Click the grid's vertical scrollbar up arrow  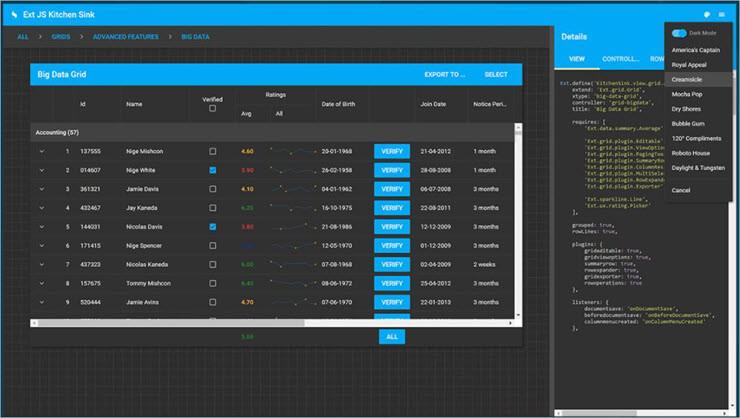tap(518, 127)
